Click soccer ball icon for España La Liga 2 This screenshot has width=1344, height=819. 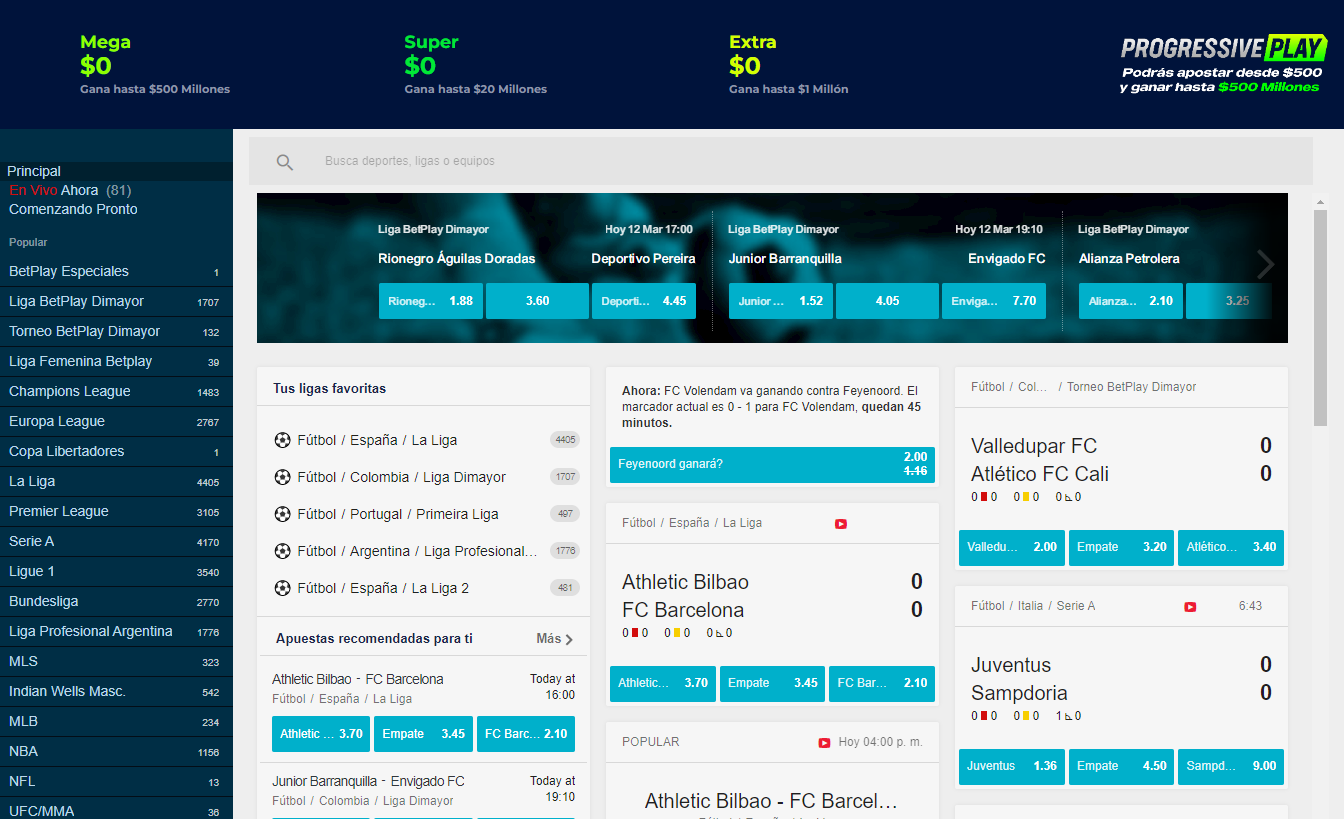pyautogui.click(x=282, y=588)
